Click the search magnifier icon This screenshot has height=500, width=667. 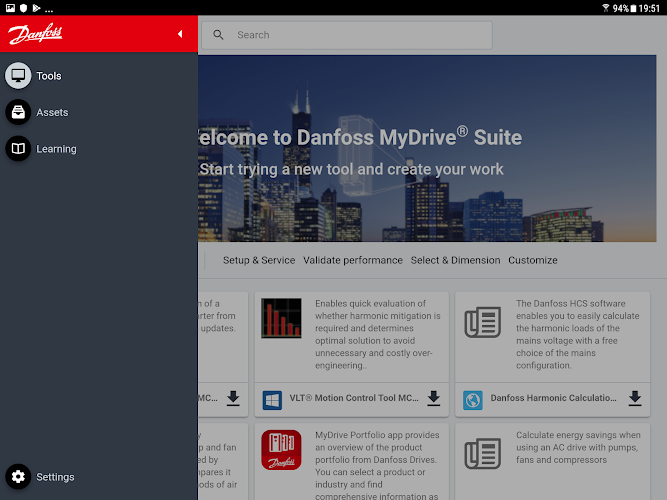pyautogui.click(x=218, y=35)
